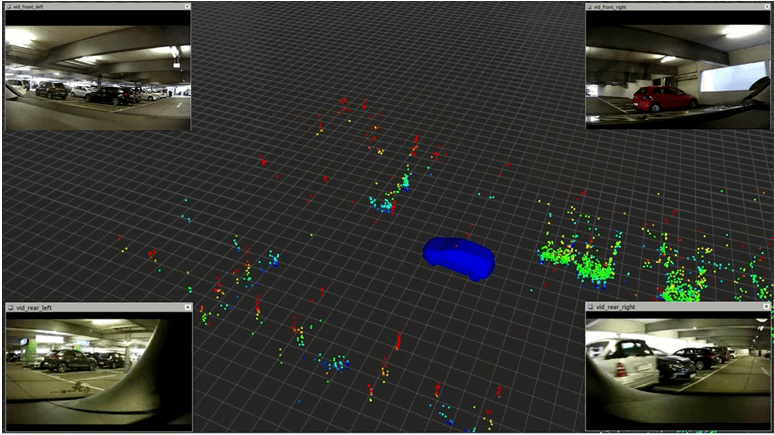Click the red car in front-right feed

point(665,98)
